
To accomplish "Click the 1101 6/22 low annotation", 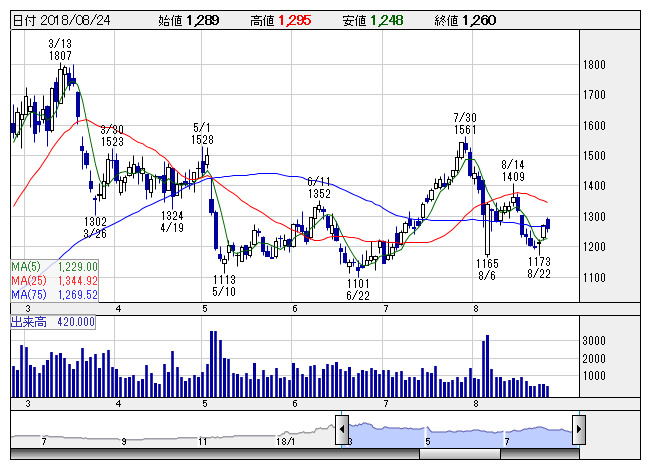I will pyautogui.click(x=359, y=290).
